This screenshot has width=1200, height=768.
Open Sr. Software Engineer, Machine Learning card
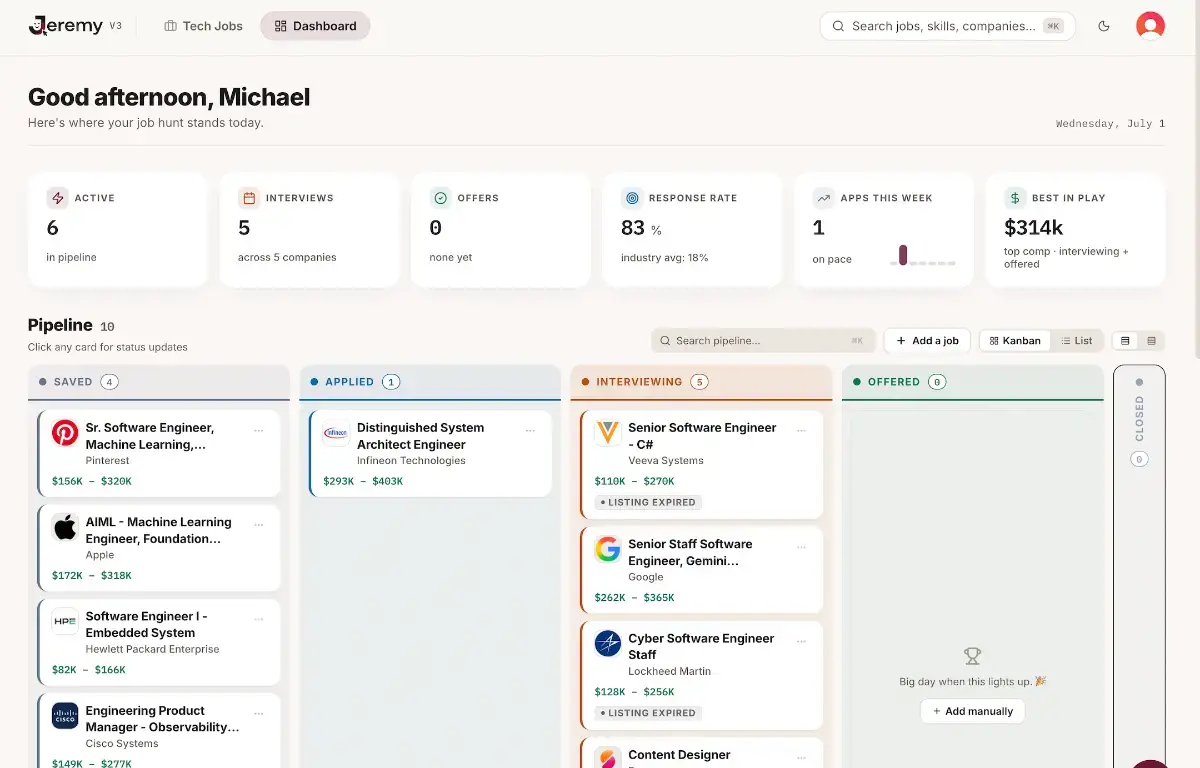(x=159, y=453)
